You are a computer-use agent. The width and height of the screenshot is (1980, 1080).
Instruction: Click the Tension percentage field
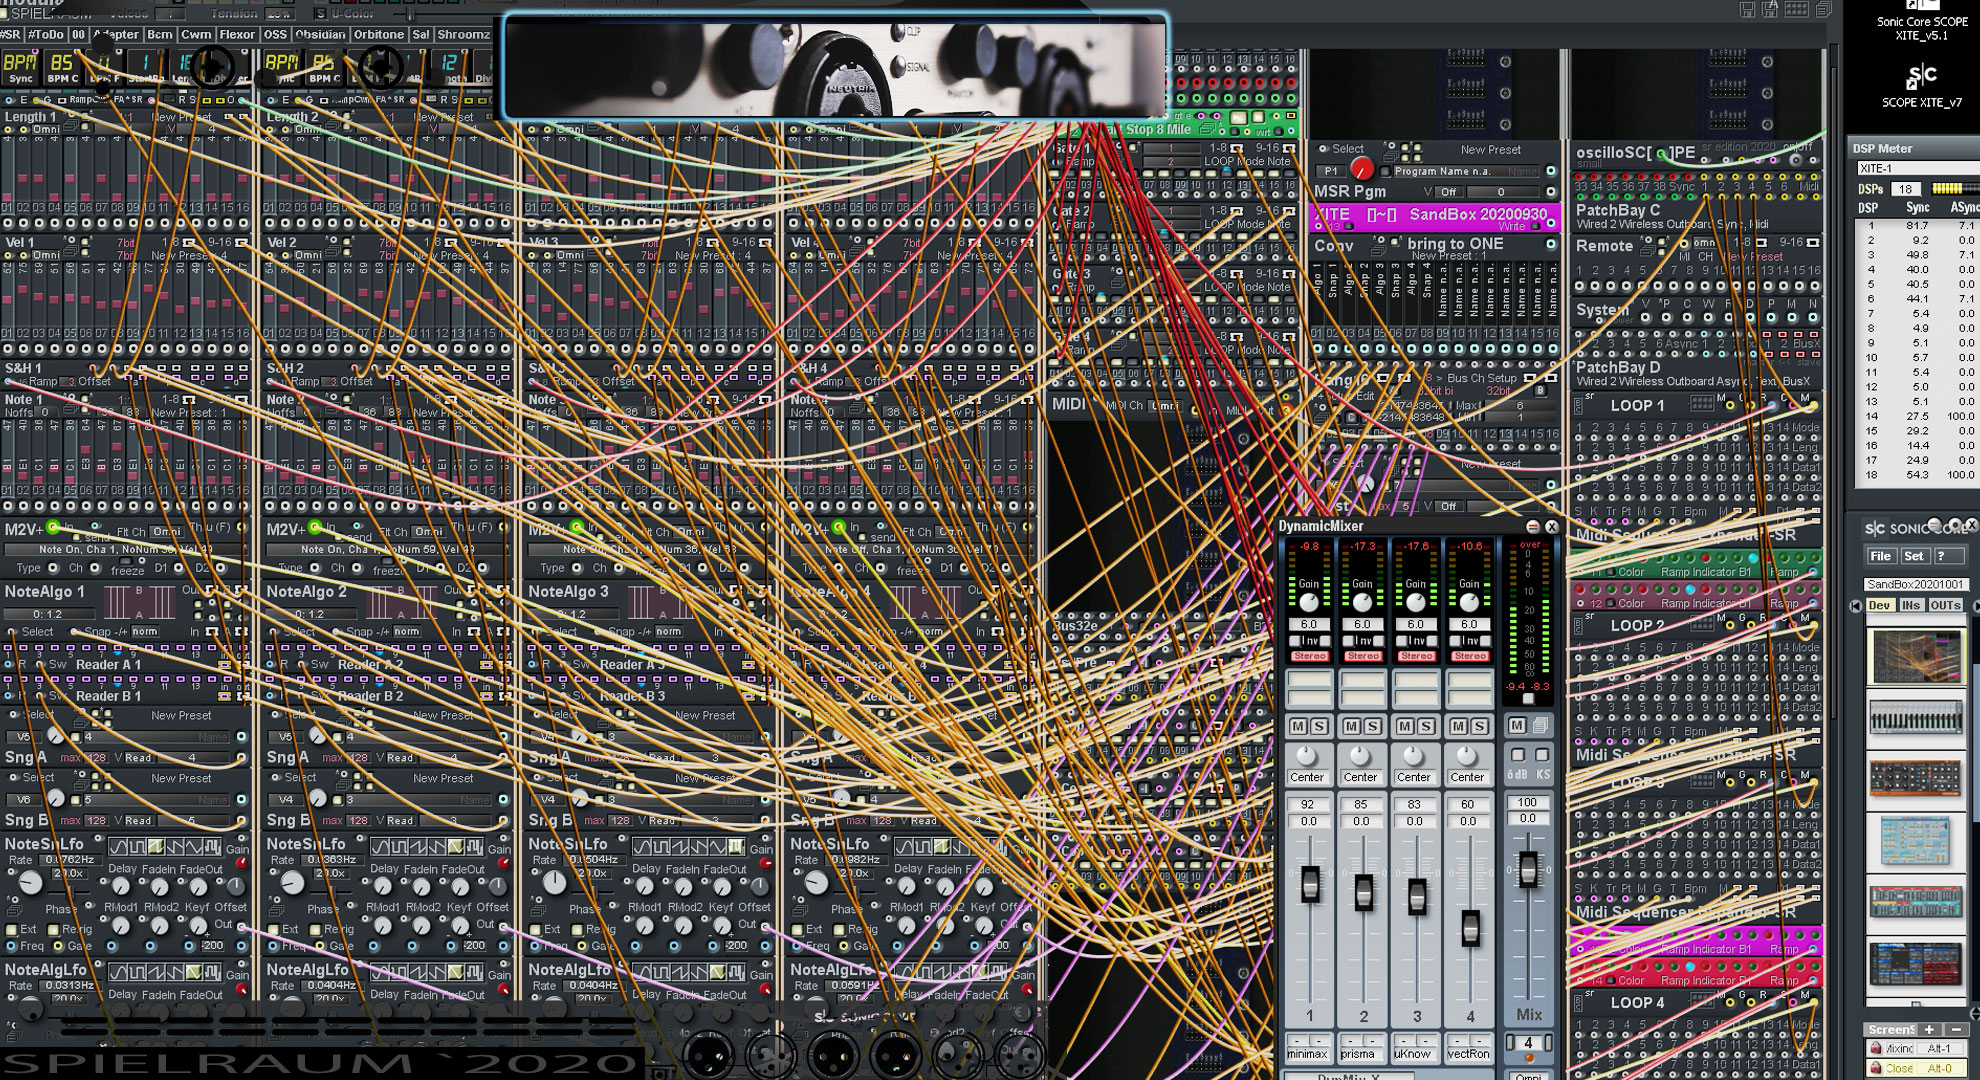click(x=278, y=14)
